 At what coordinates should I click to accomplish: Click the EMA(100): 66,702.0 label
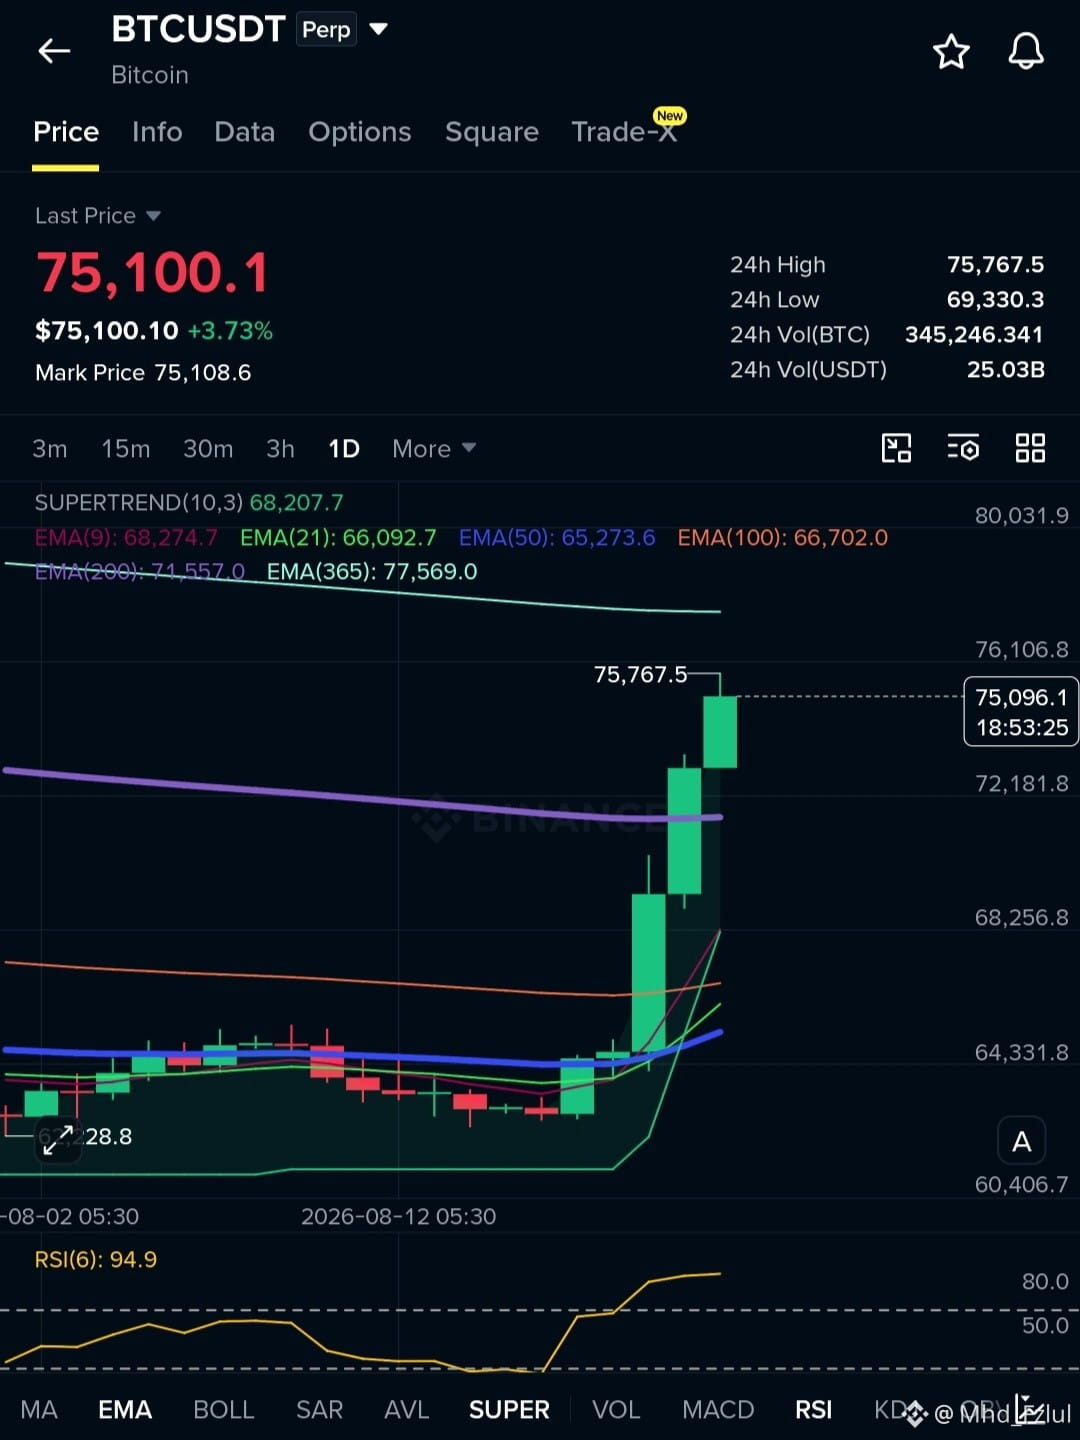[x=783, y=538]
